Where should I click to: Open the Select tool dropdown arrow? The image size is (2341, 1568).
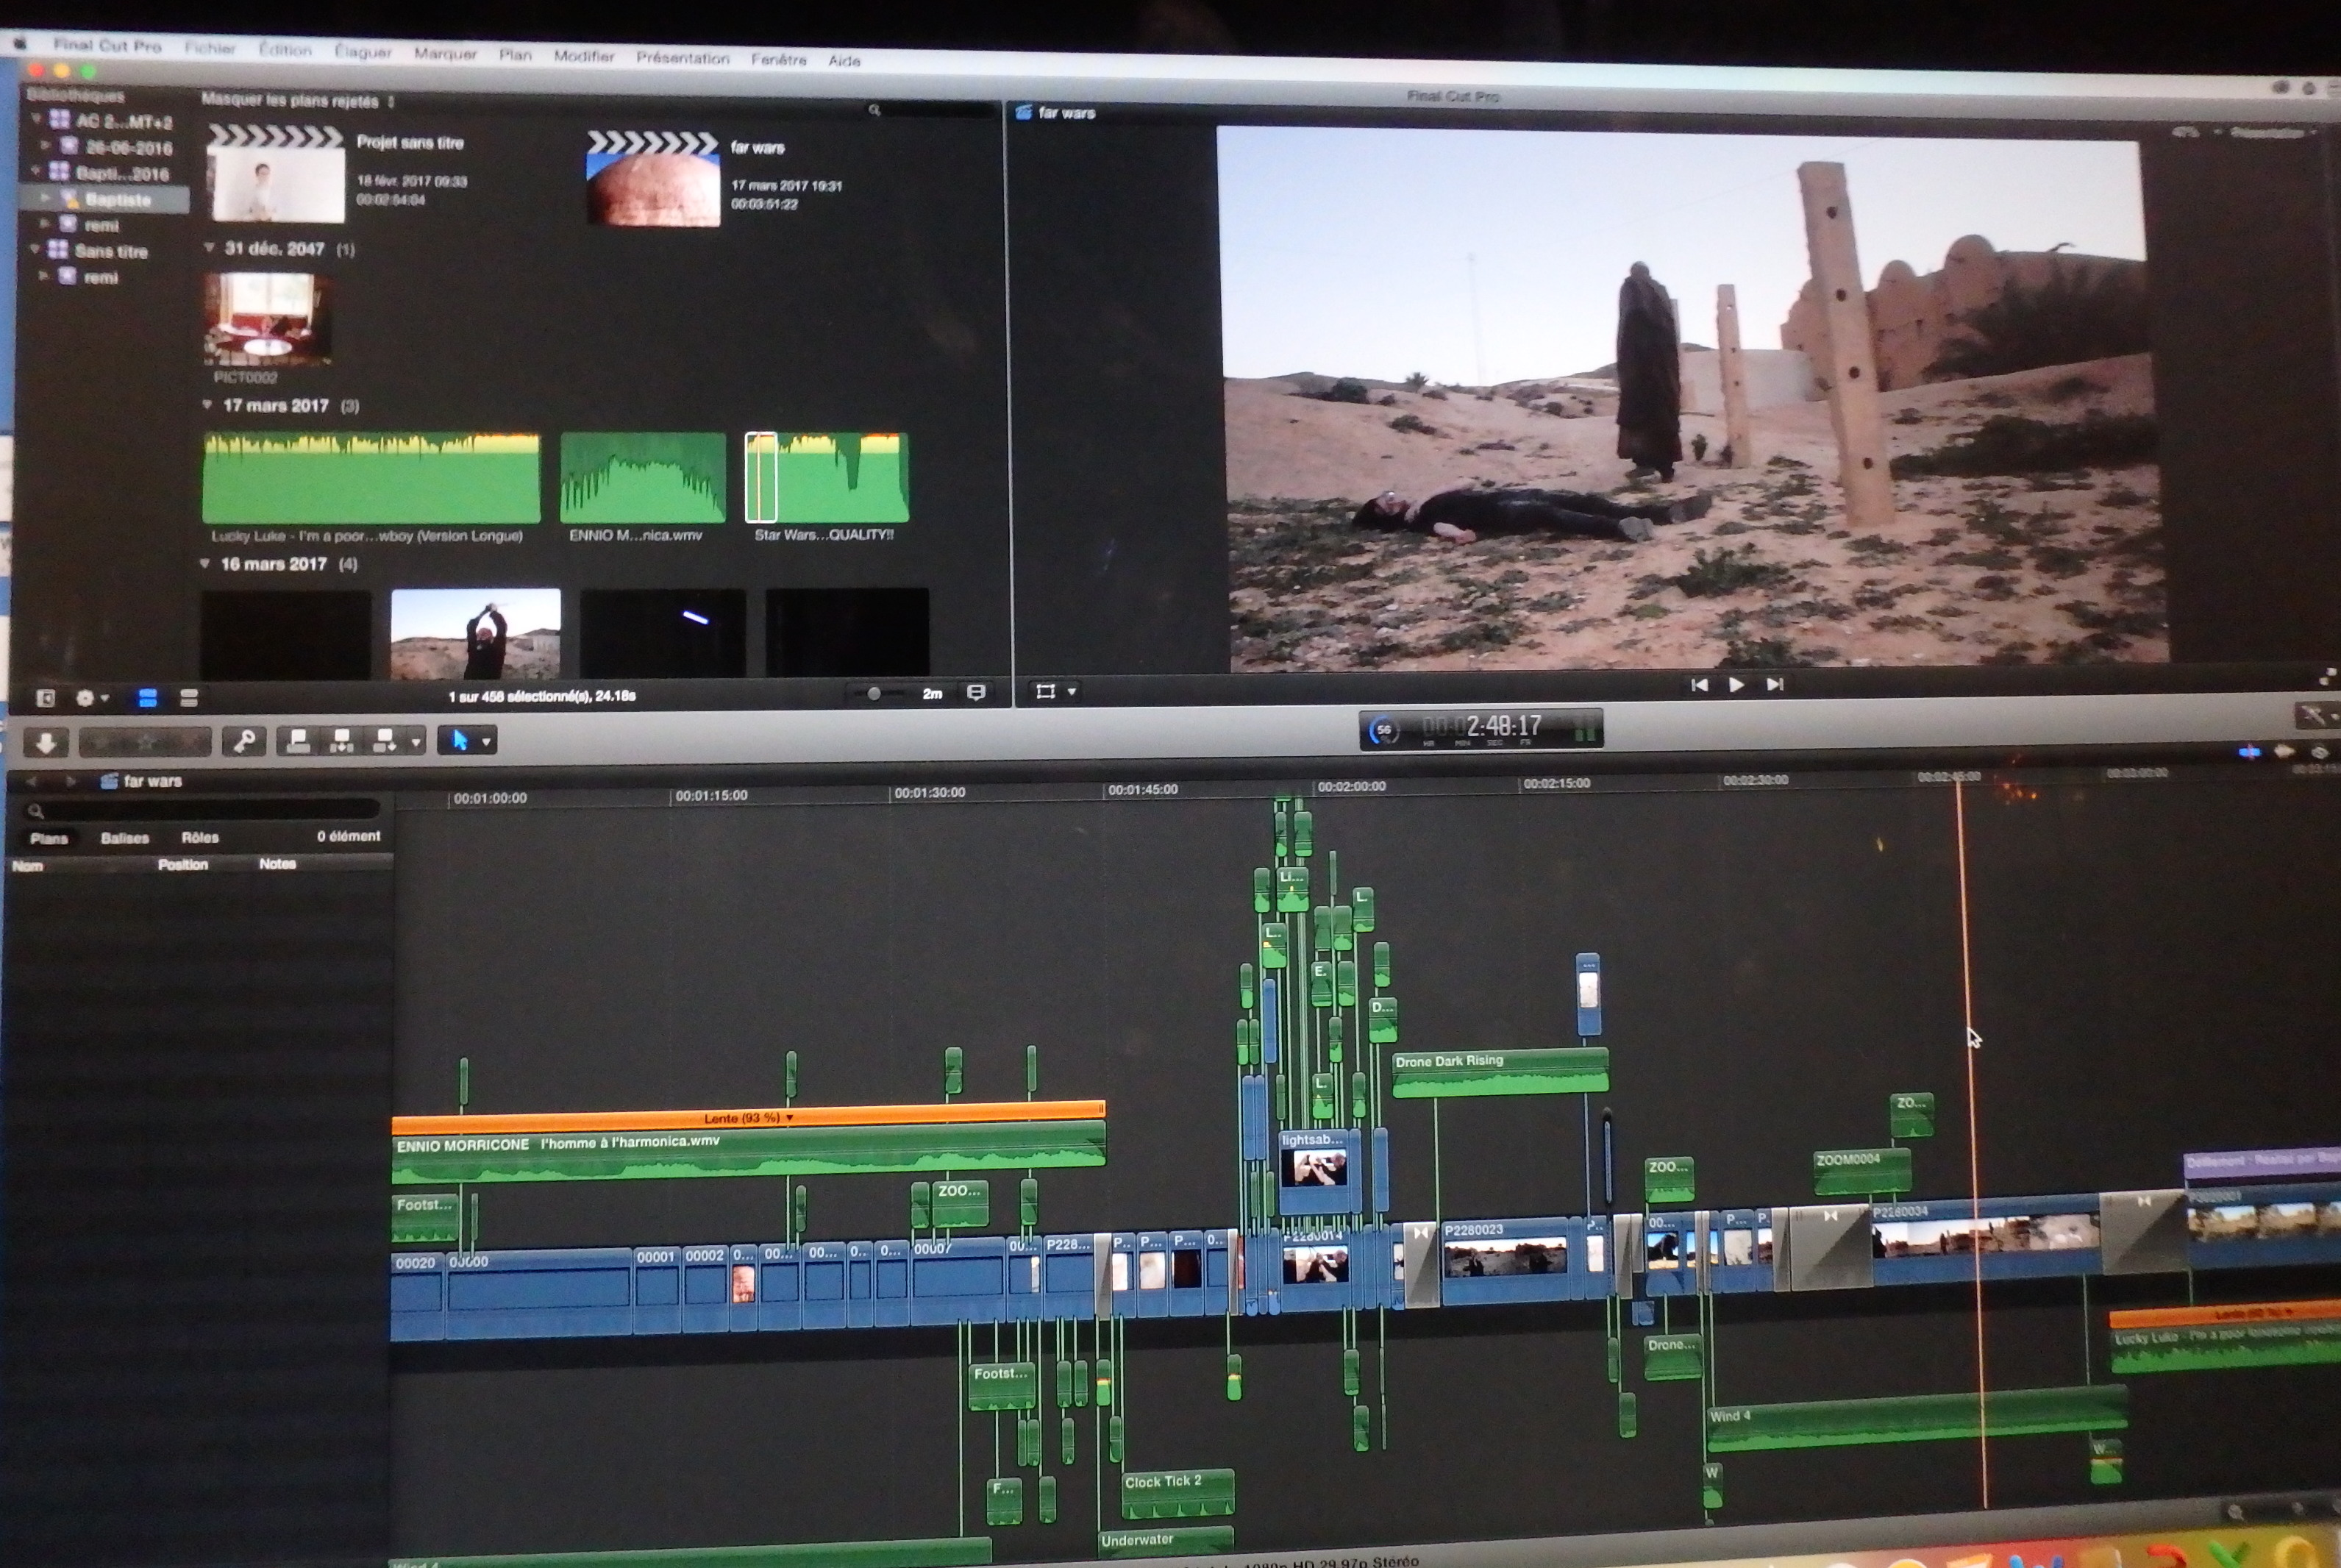click(x=487, y=741)
